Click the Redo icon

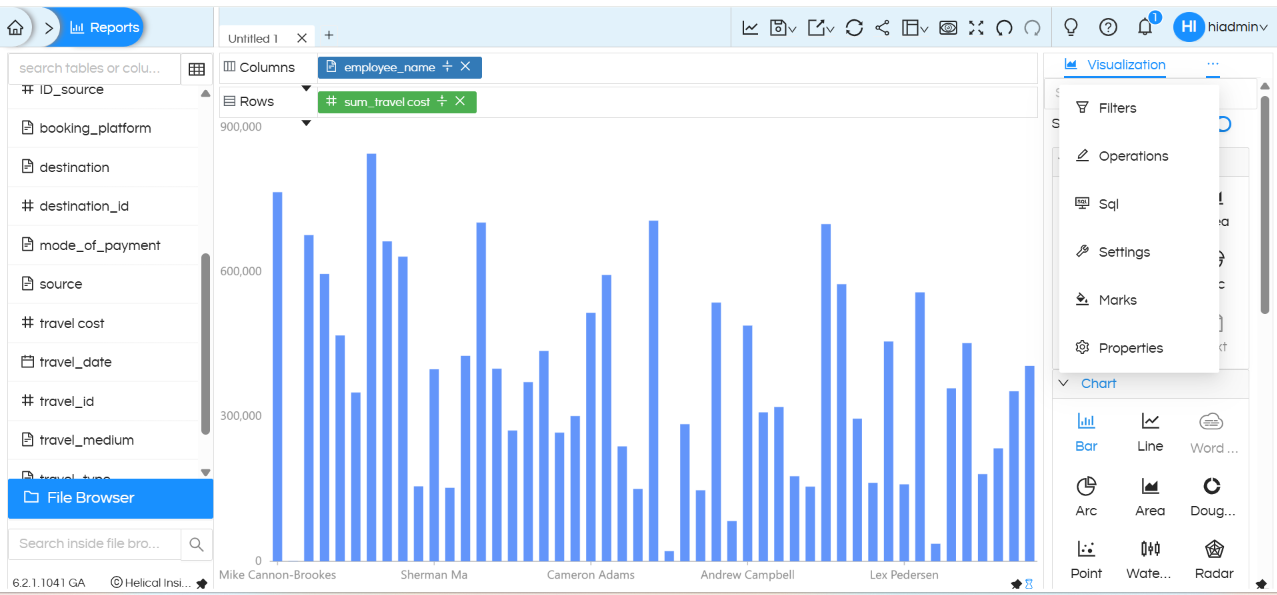coord(1032,28)
